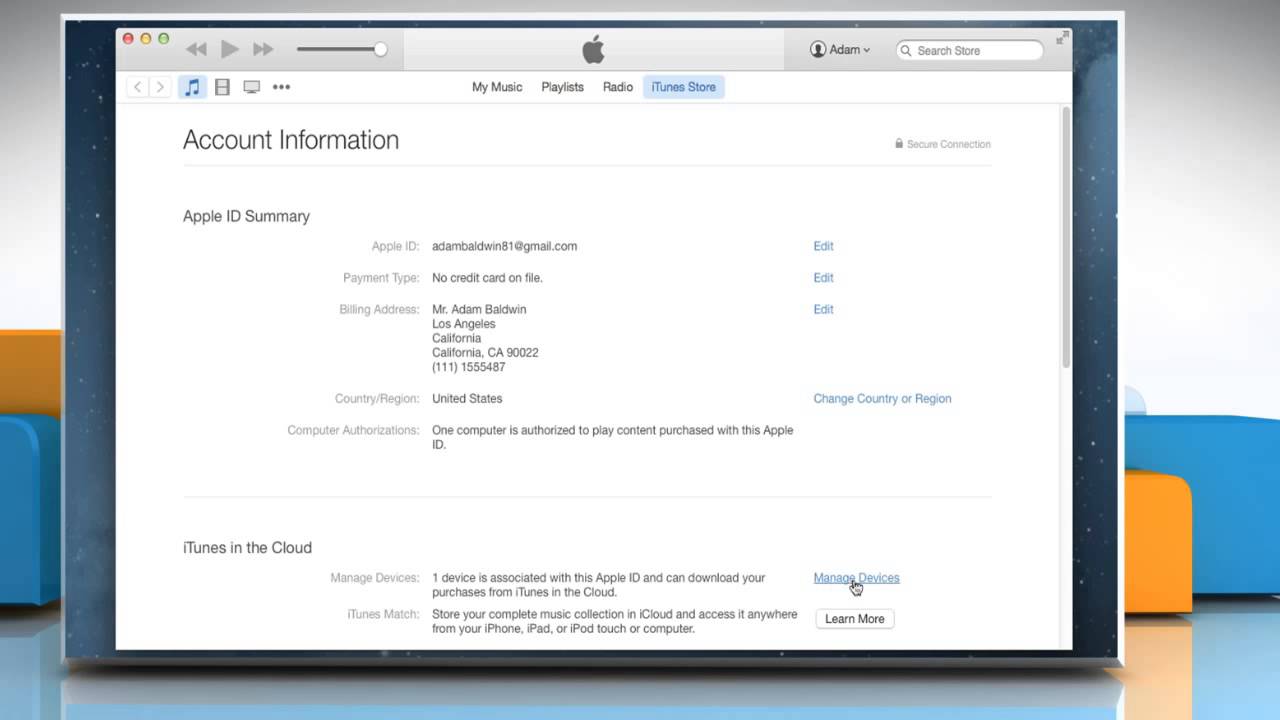Go forward with the right arrow
Screen dimensions: 1280x720
tap(159, 87)
